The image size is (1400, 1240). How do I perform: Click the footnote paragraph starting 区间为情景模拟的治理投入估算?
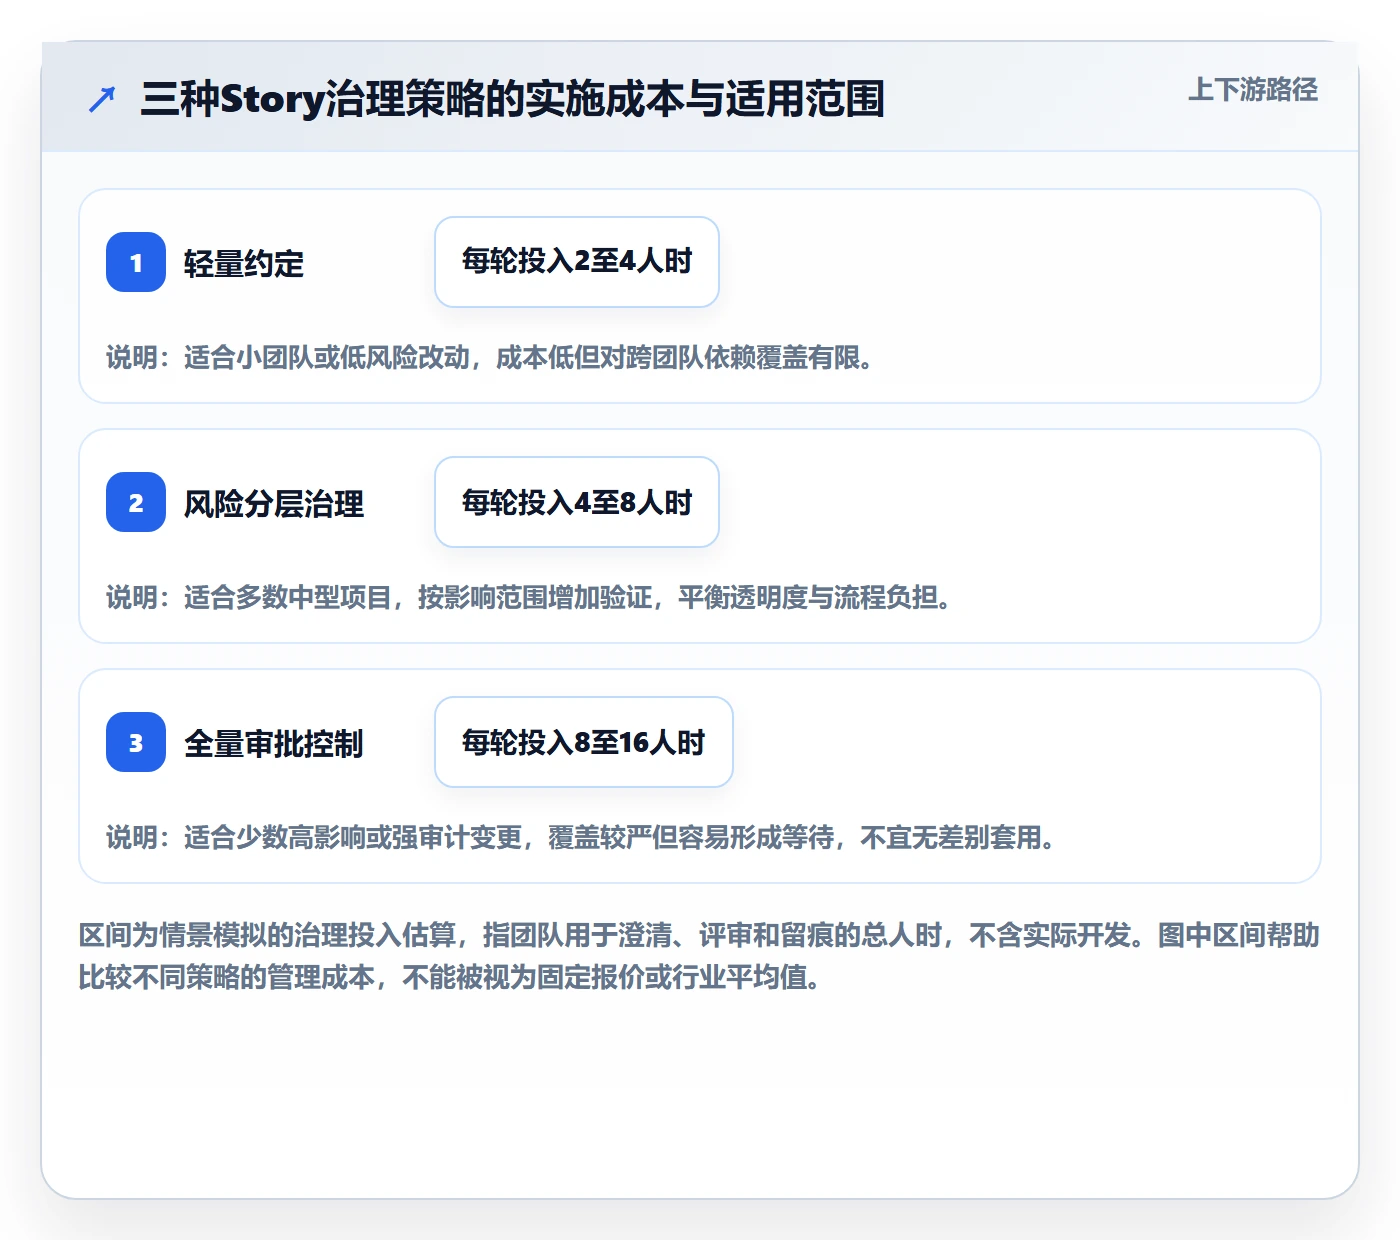point(699,956)
